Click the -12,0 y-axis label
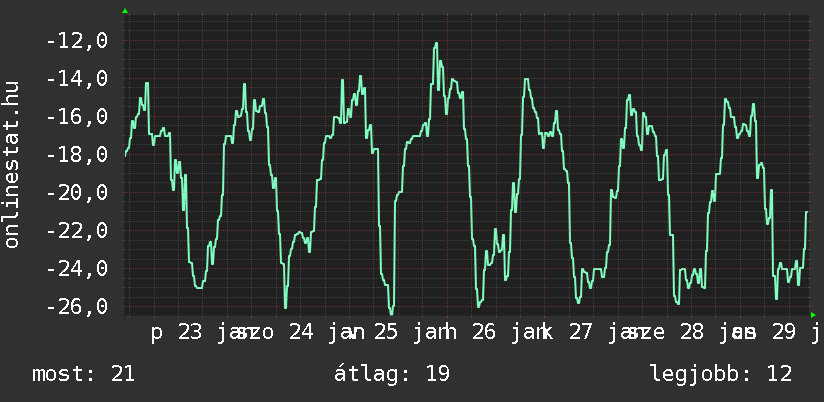The height and width of the screenshot is (402, 824). point(76,41)
